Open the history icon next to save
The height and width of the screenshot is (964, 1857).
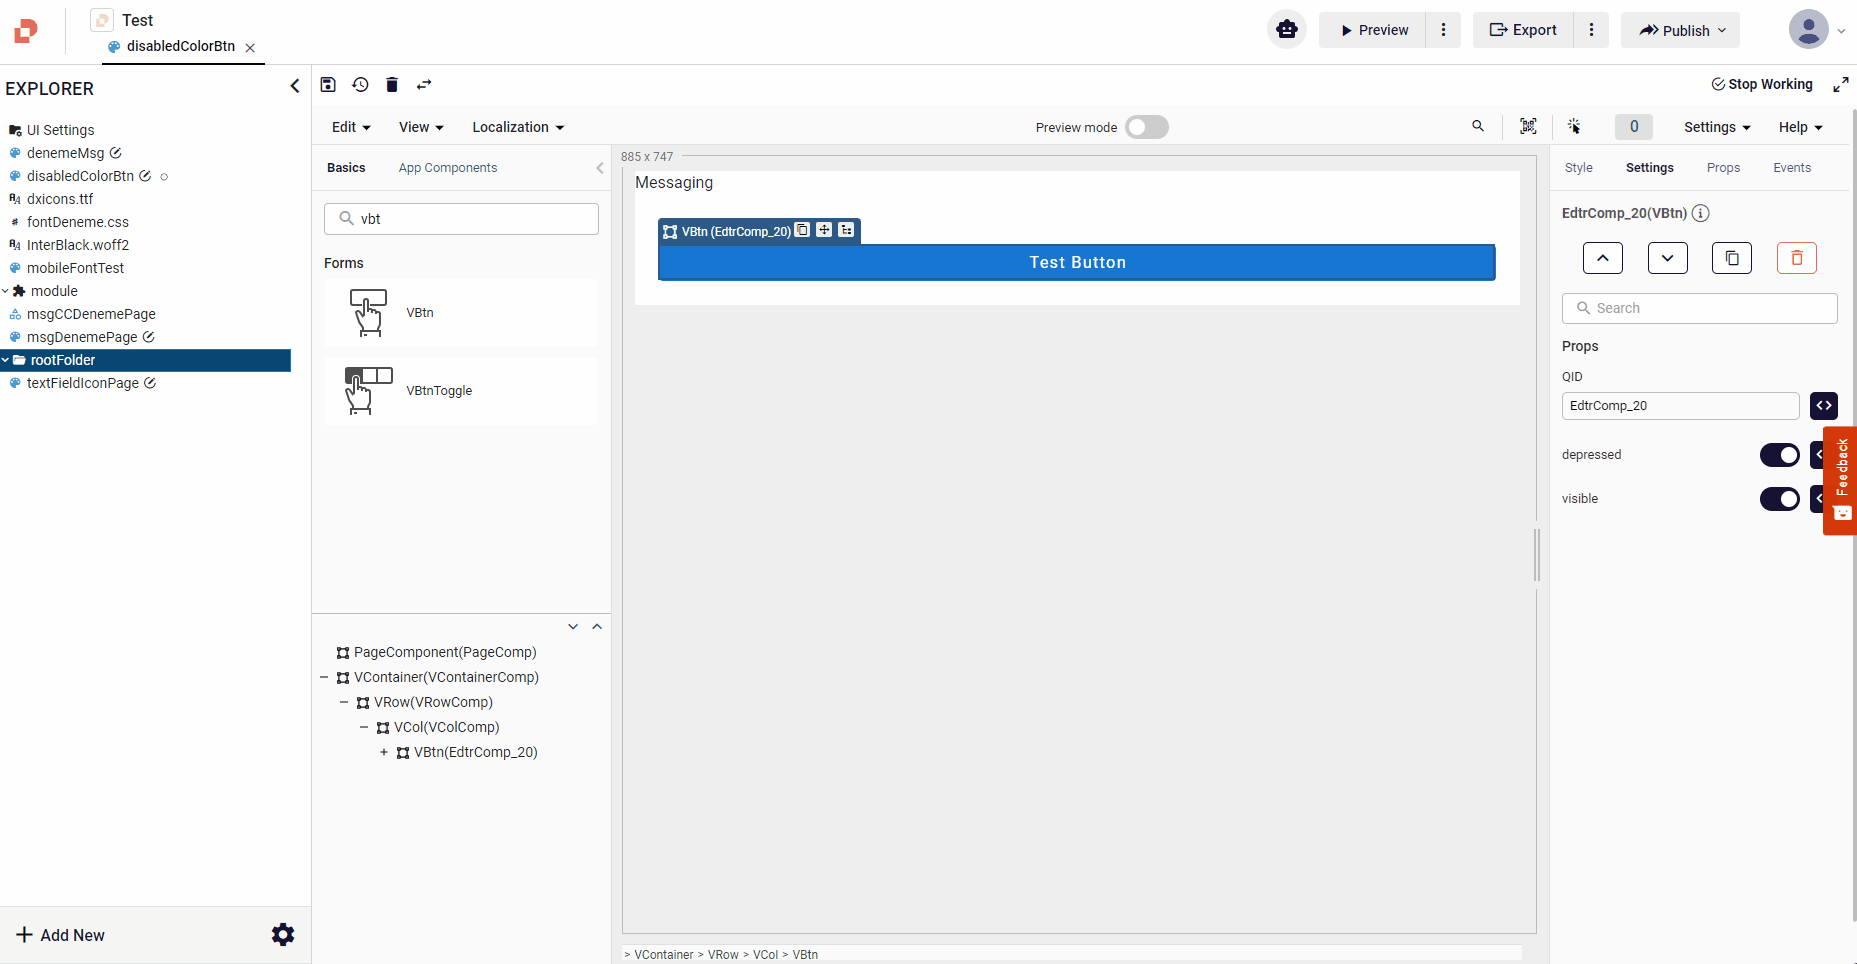click(360, 85)
